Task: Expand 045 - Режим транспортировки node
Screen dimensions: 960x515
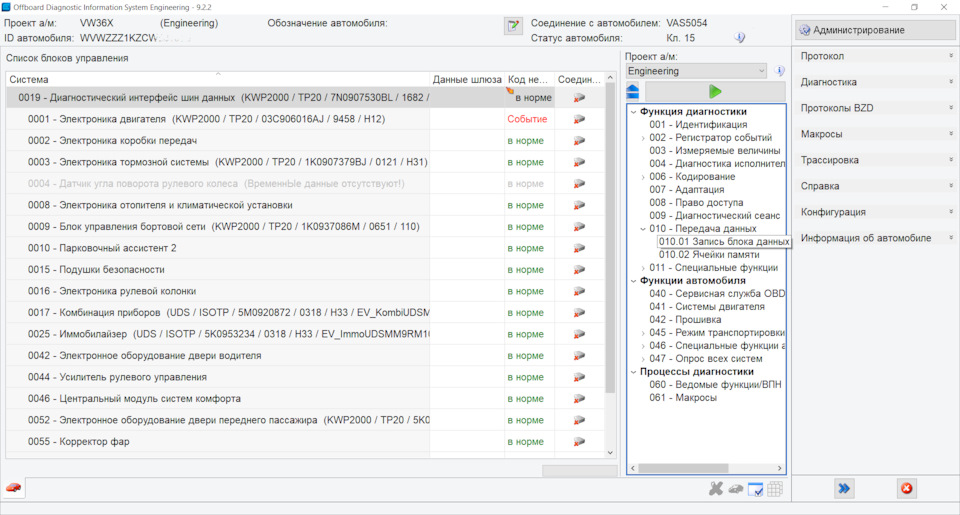Action: tap(643, 333)
